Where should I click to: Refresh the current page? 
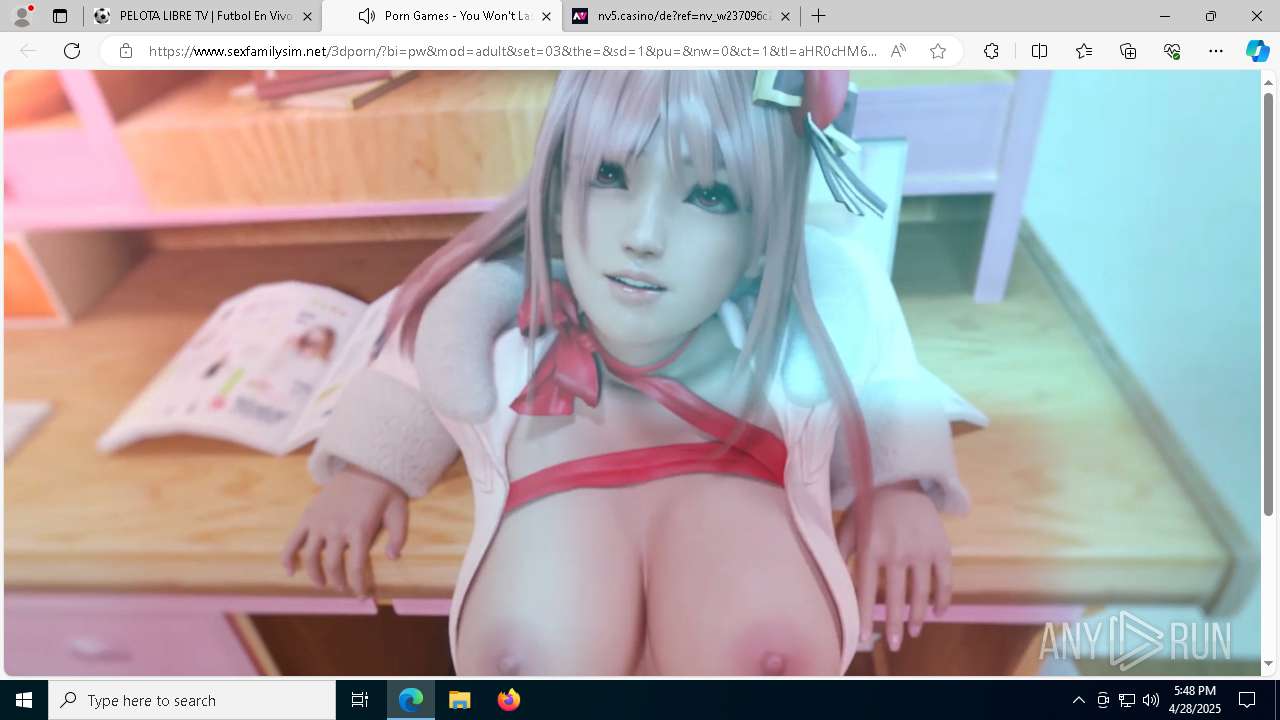[72, 51]
